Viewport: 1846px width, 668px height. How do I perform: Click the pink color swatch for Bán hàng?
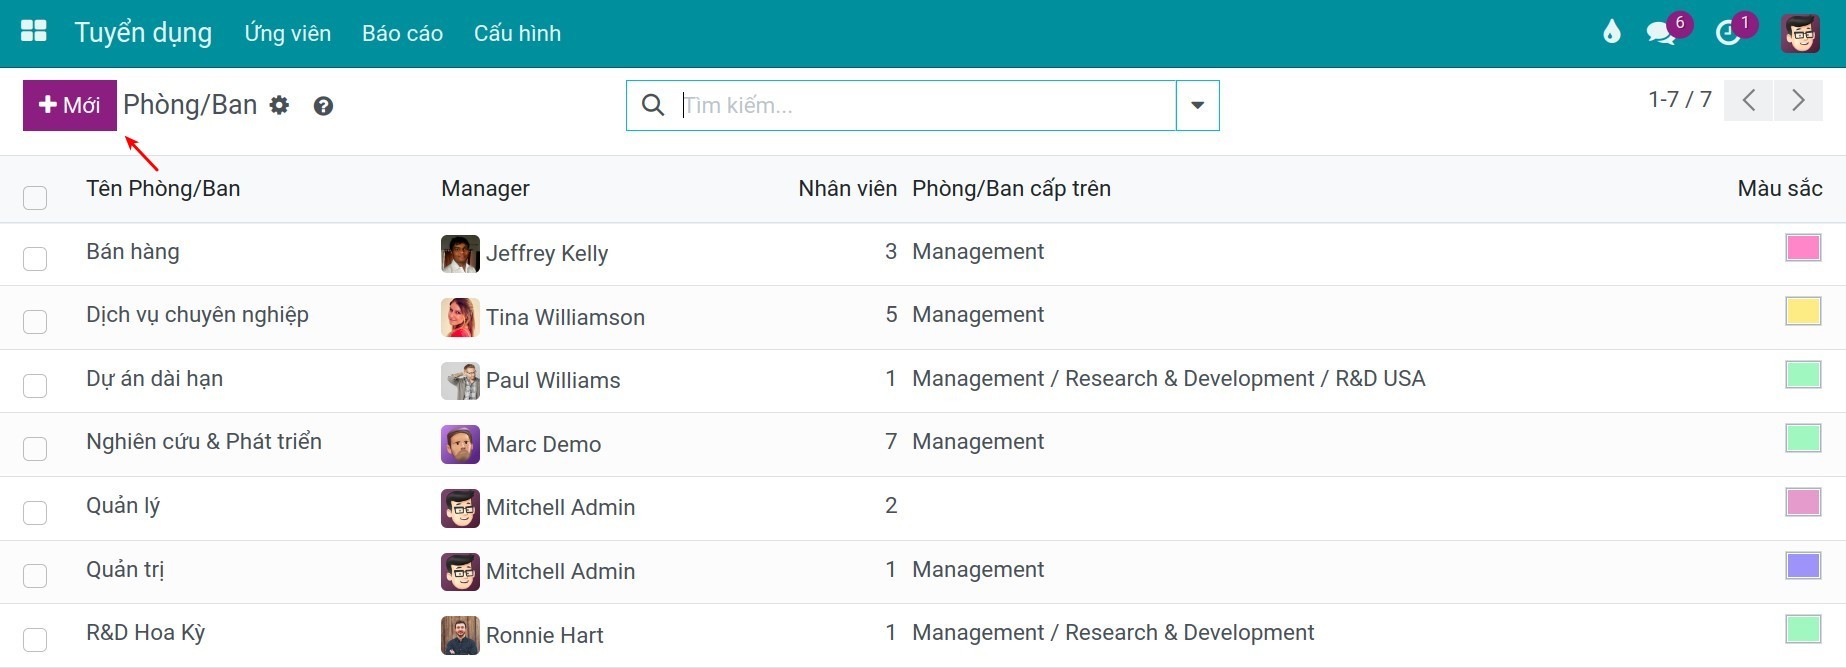1803,248
